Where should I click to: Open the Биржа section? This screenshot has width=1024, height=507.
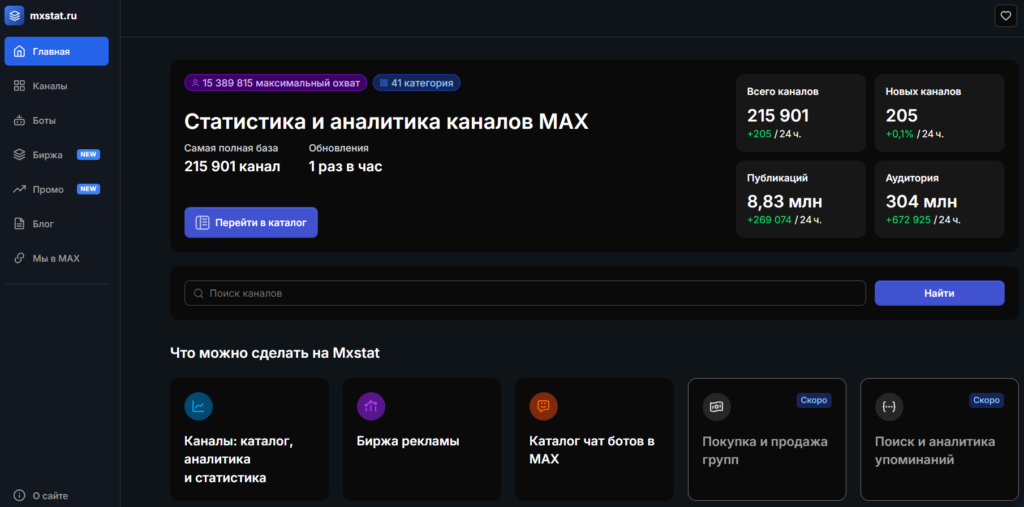[57, 155]
